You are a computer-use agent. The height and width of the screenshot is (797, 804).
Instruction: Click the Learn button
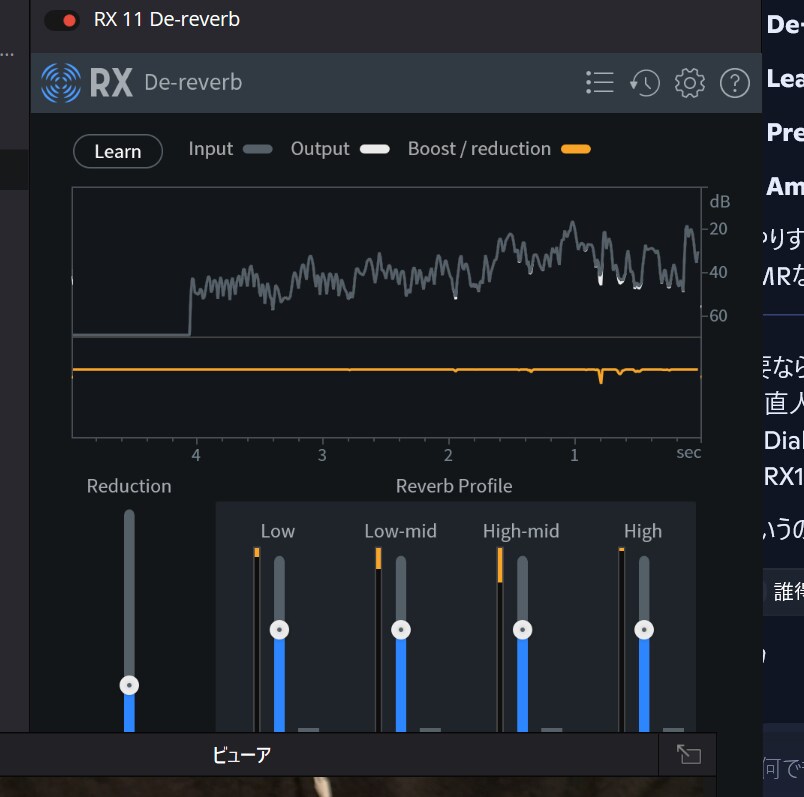118,151
